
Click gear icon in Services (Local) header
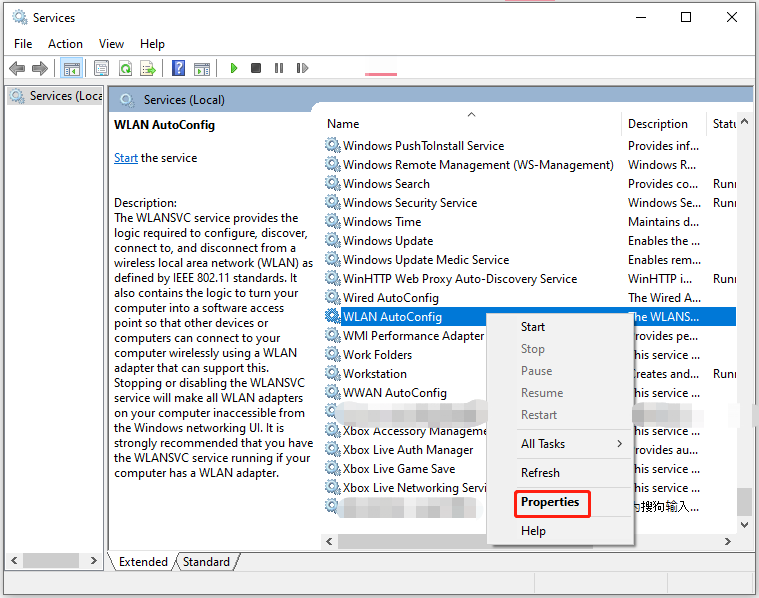tap(127, 100)
